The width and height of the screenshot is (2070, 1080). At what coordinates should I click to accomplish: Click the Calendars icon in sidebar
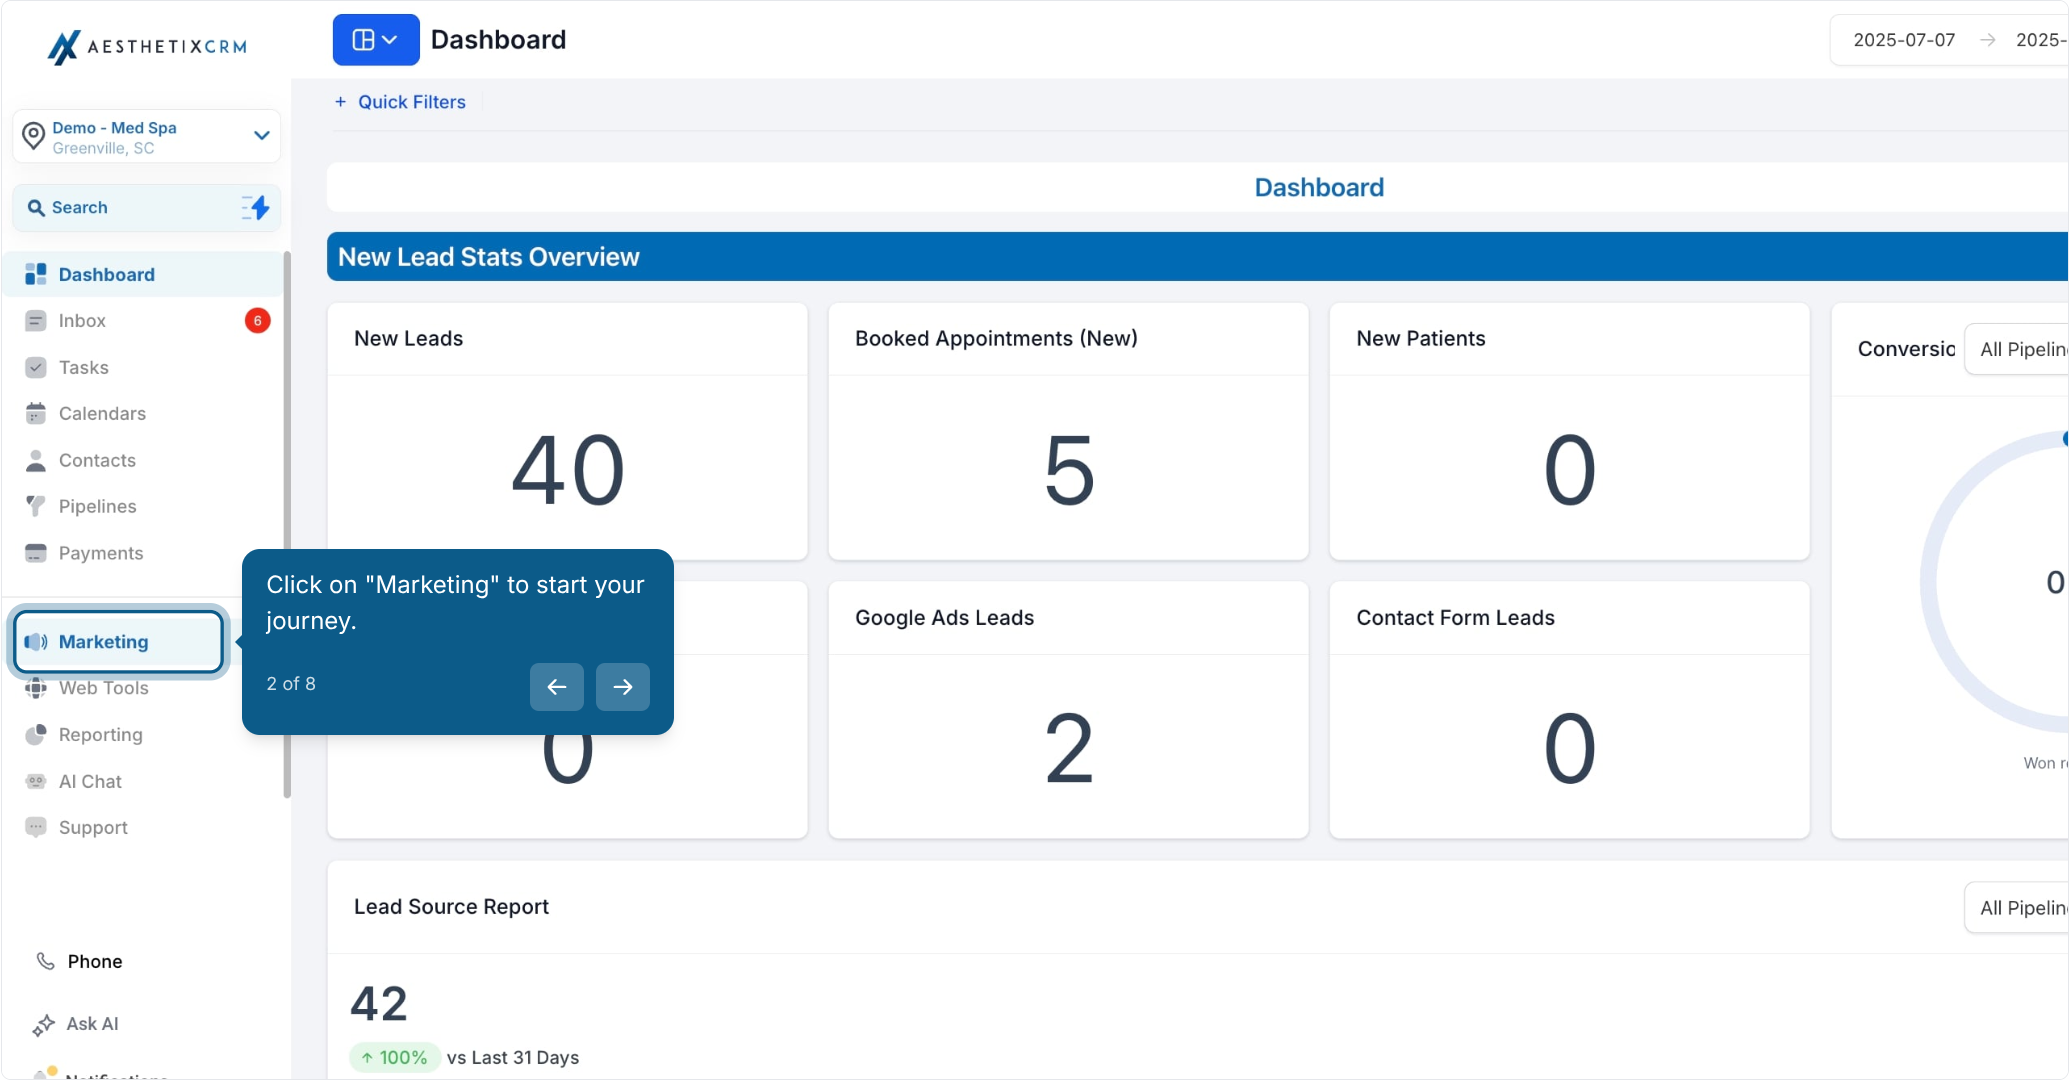(36, 413)
